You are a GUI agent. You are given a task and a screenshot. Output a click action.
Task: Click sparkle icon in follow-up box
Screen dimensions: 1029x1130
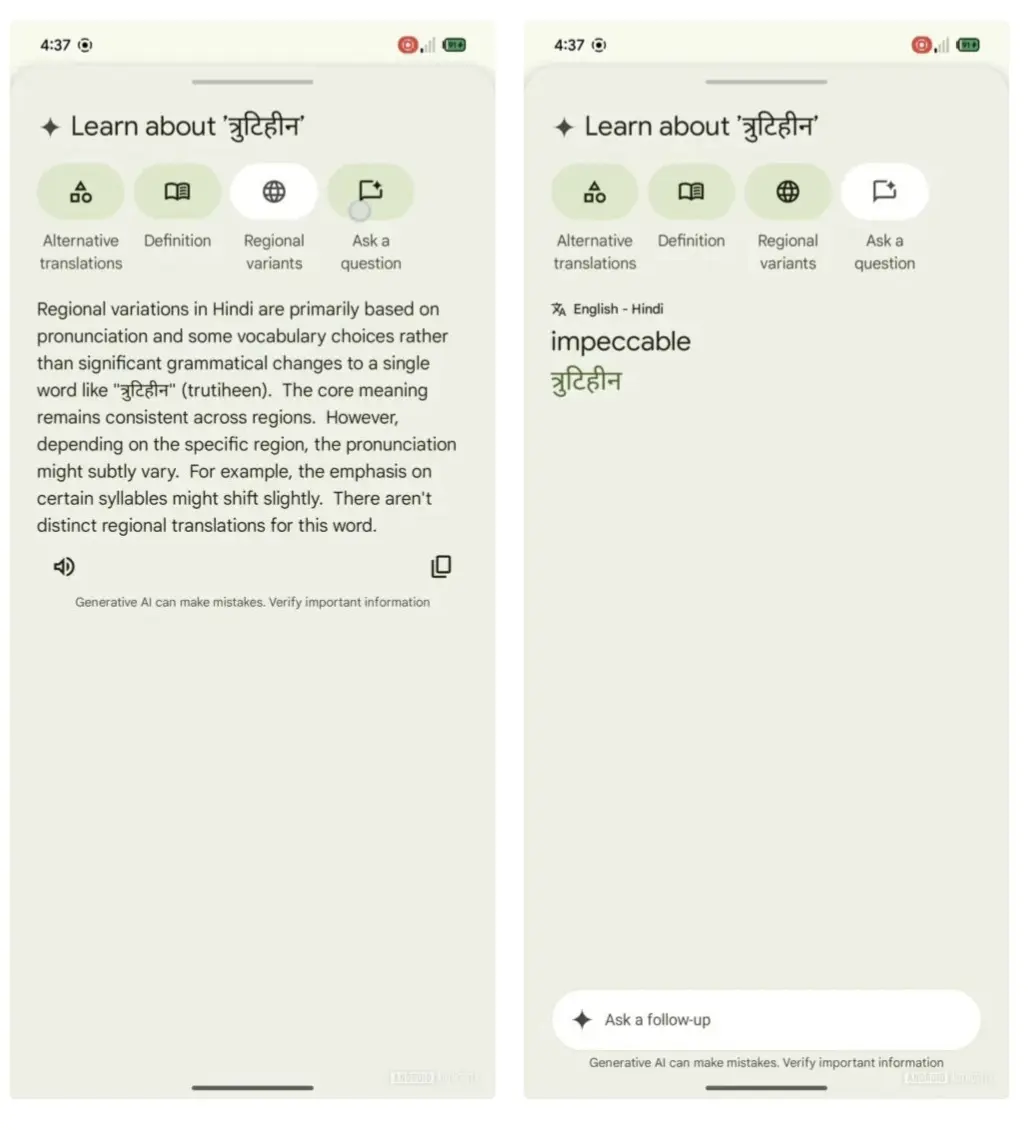click(x=582, y=1020)
